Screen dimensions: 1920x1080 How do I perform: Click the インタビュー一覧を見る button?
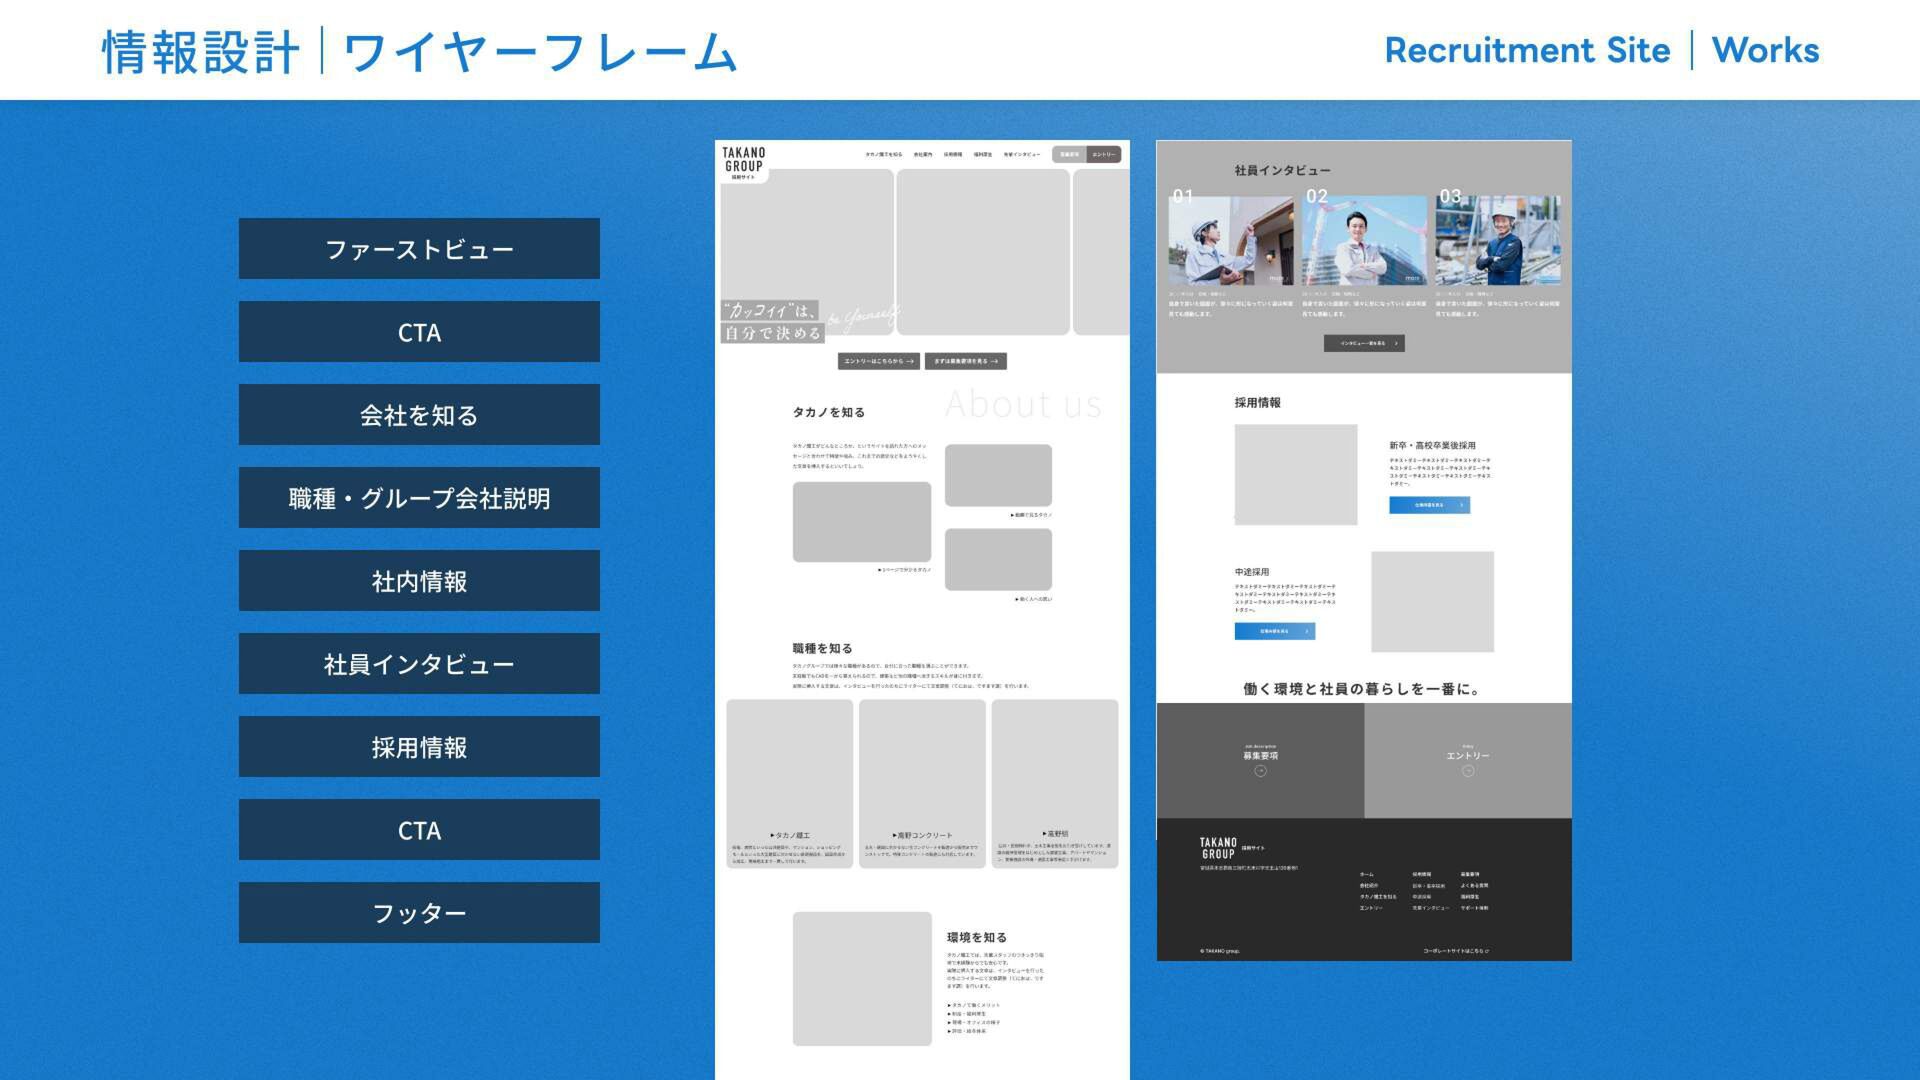1364,343
